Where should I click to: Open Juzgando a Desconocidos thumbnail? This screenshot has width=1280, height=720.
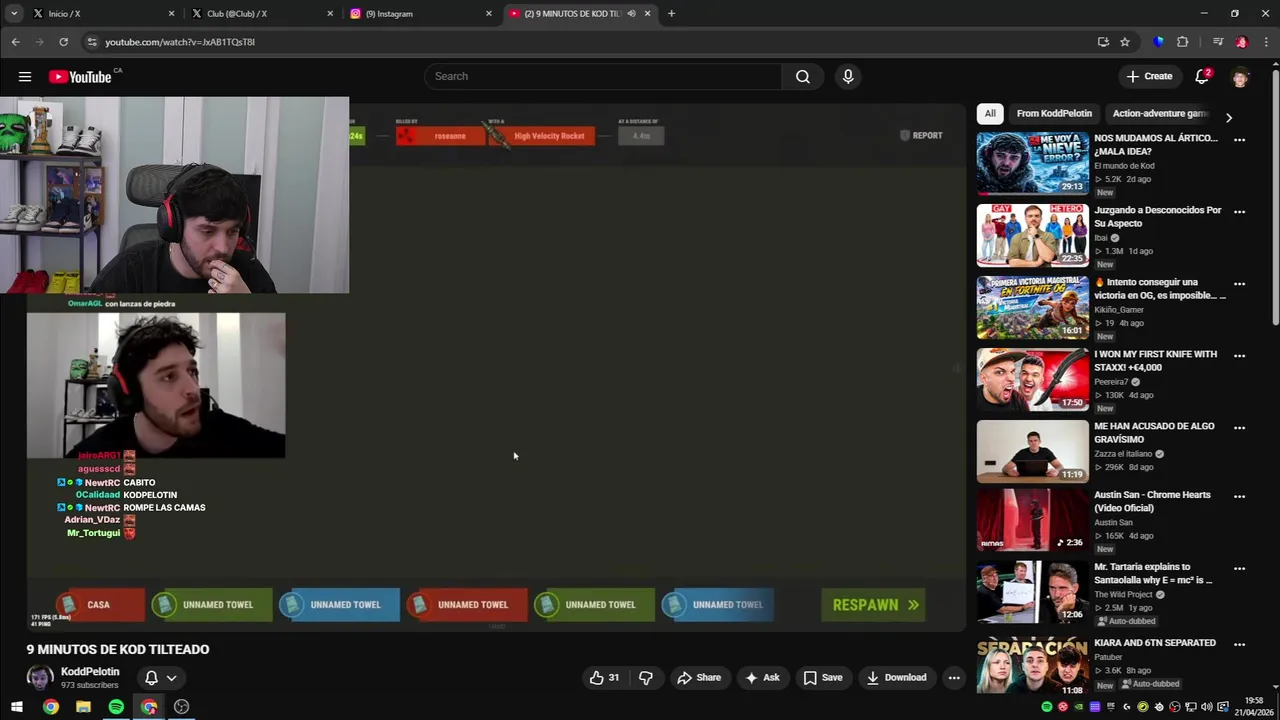tap(1033, 235)
